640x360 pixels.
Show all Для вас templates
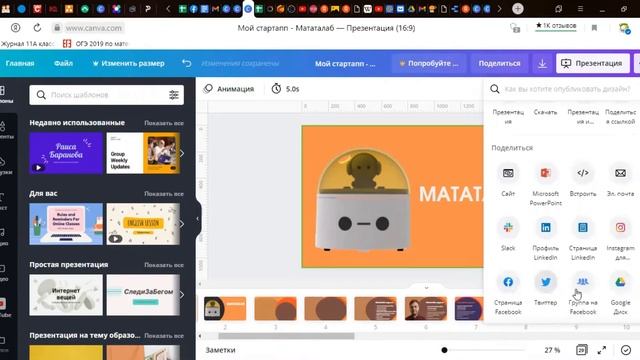[x=164, y=194]
